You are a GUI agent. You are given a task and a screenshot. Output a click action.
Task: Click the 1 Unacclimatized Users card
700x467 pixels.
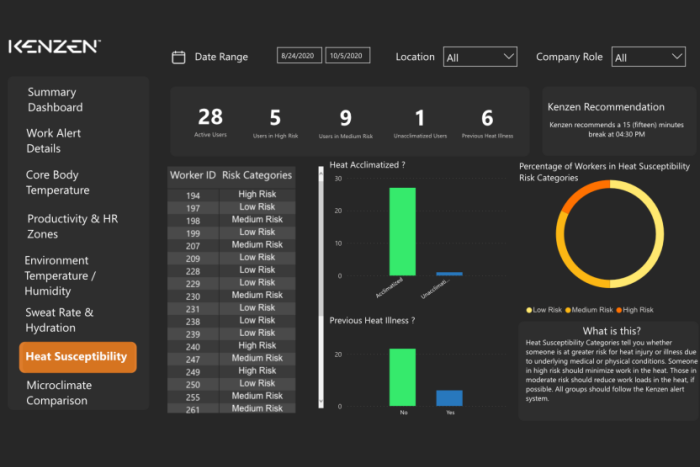pyautogui.click(x=420, y=123)
